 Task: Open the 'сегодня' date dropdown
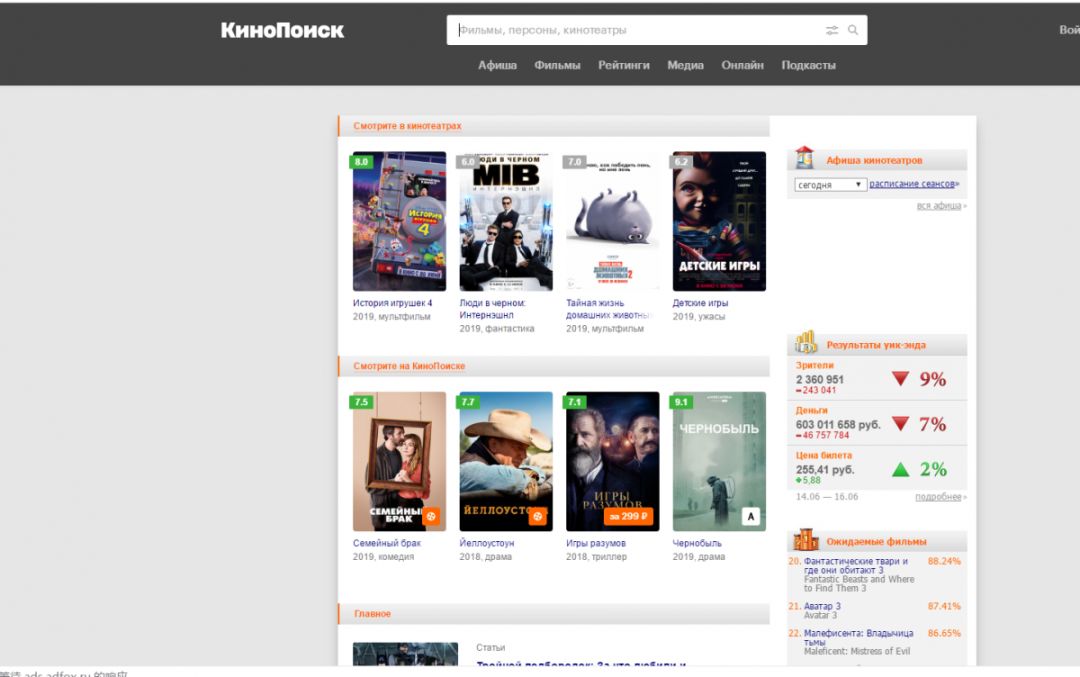coord(830,185)
